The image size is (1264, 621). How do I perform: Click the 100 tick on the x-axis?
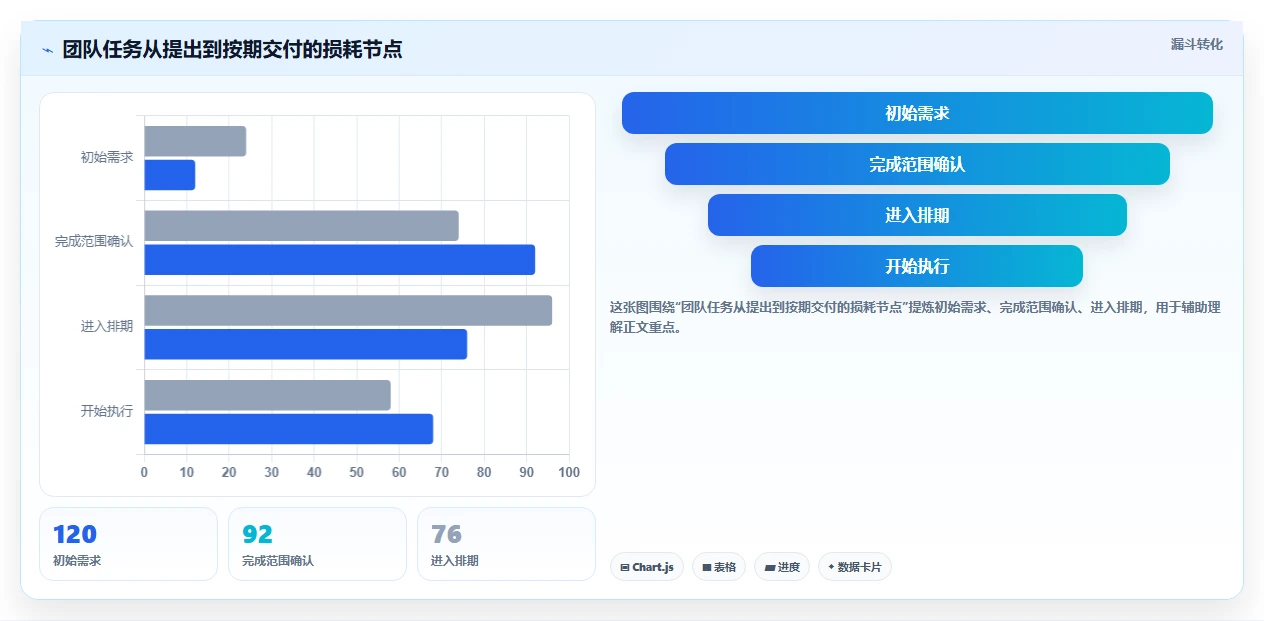pos(569,472)
